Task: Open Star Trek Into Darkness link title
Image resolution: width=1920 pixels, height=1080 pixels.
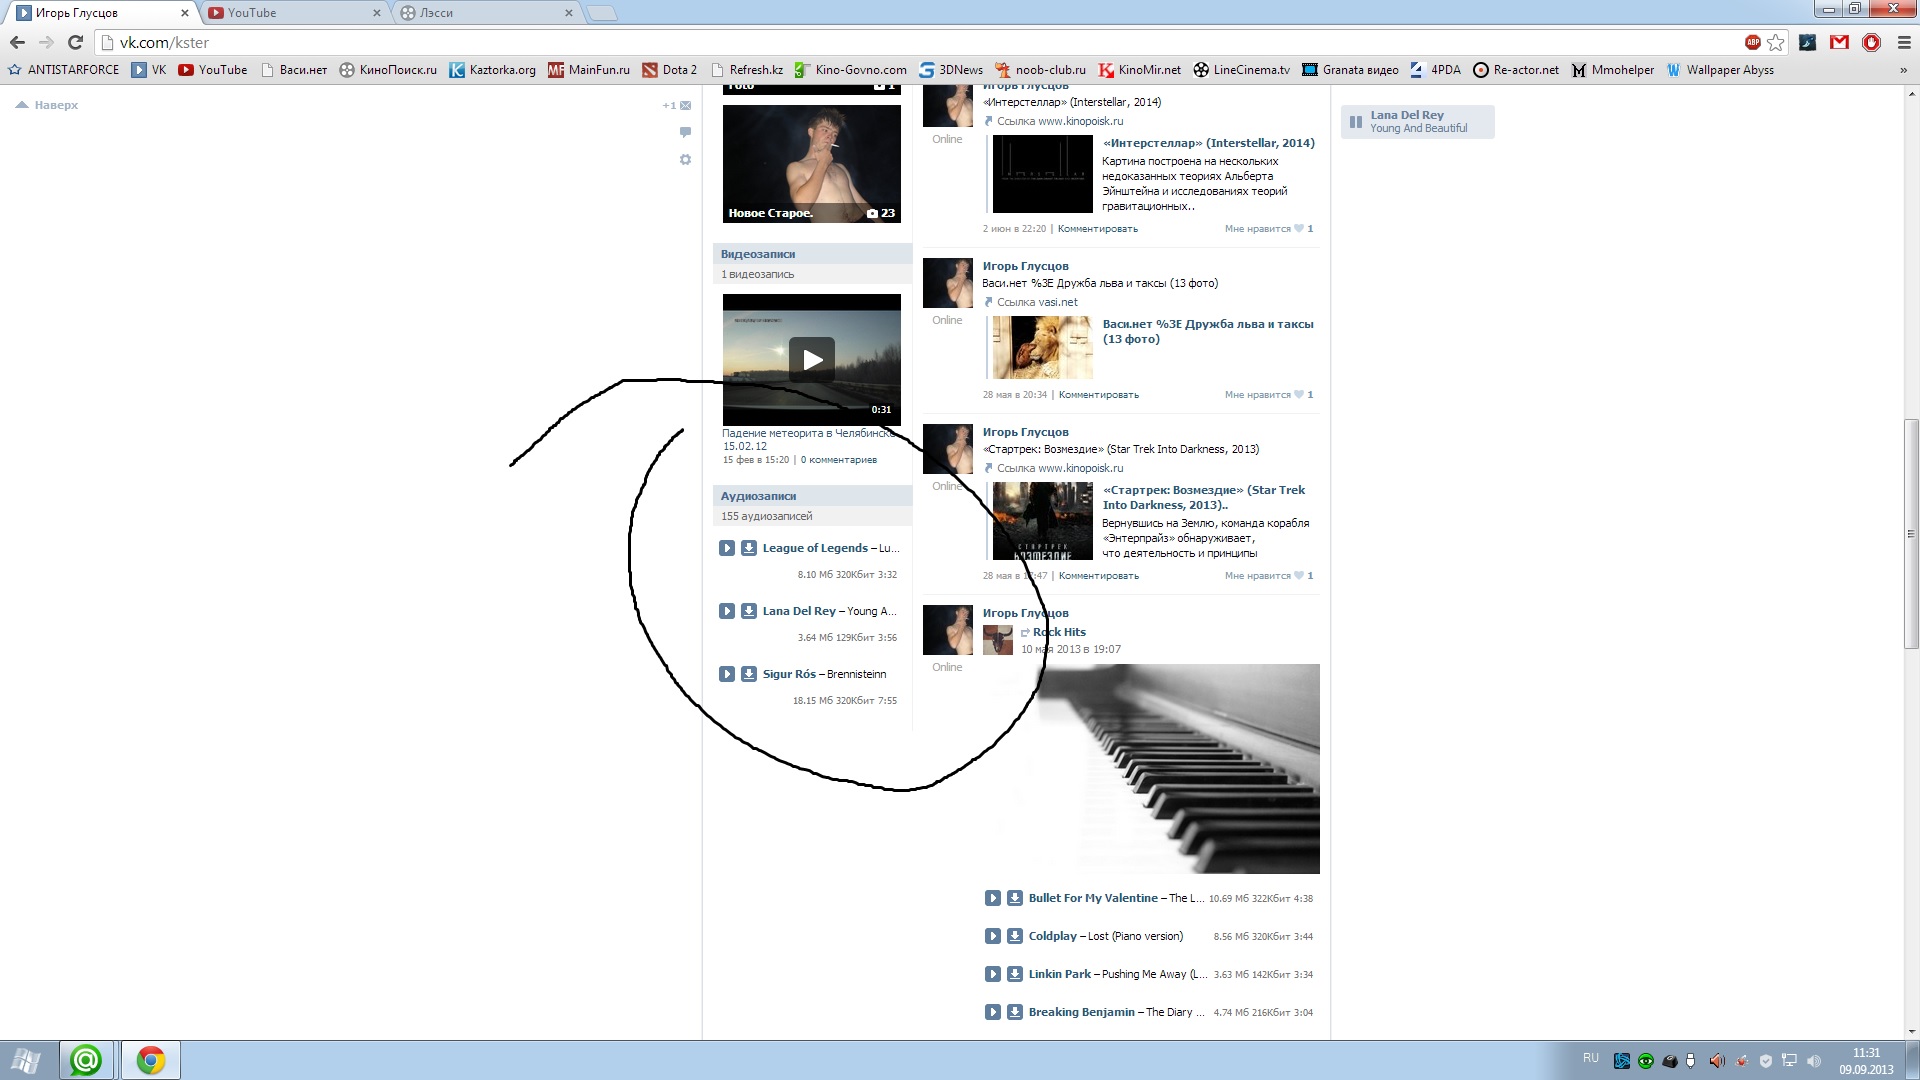Action: click(1204, 497)
